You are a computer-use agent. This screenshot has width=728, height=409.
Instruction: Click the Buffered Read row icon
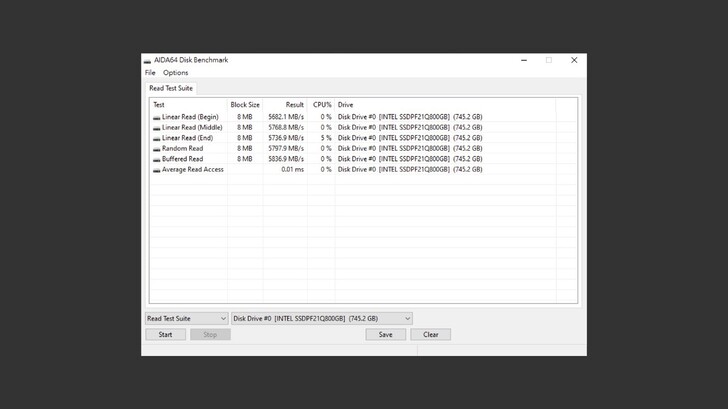pyautogui.click(x=156, y=159)
